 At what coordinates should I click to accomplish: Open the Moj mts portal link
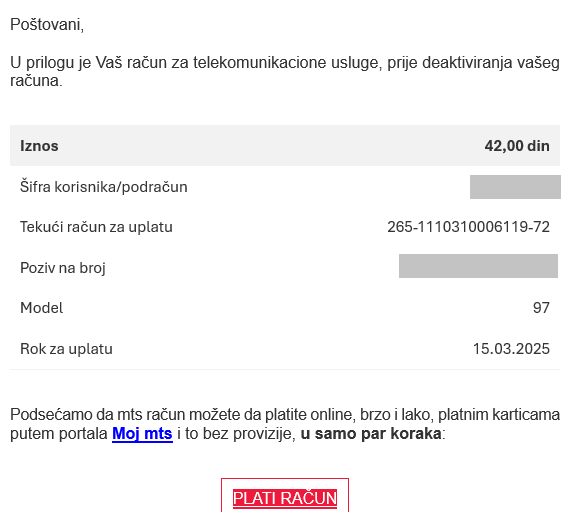tap(142, 433)
